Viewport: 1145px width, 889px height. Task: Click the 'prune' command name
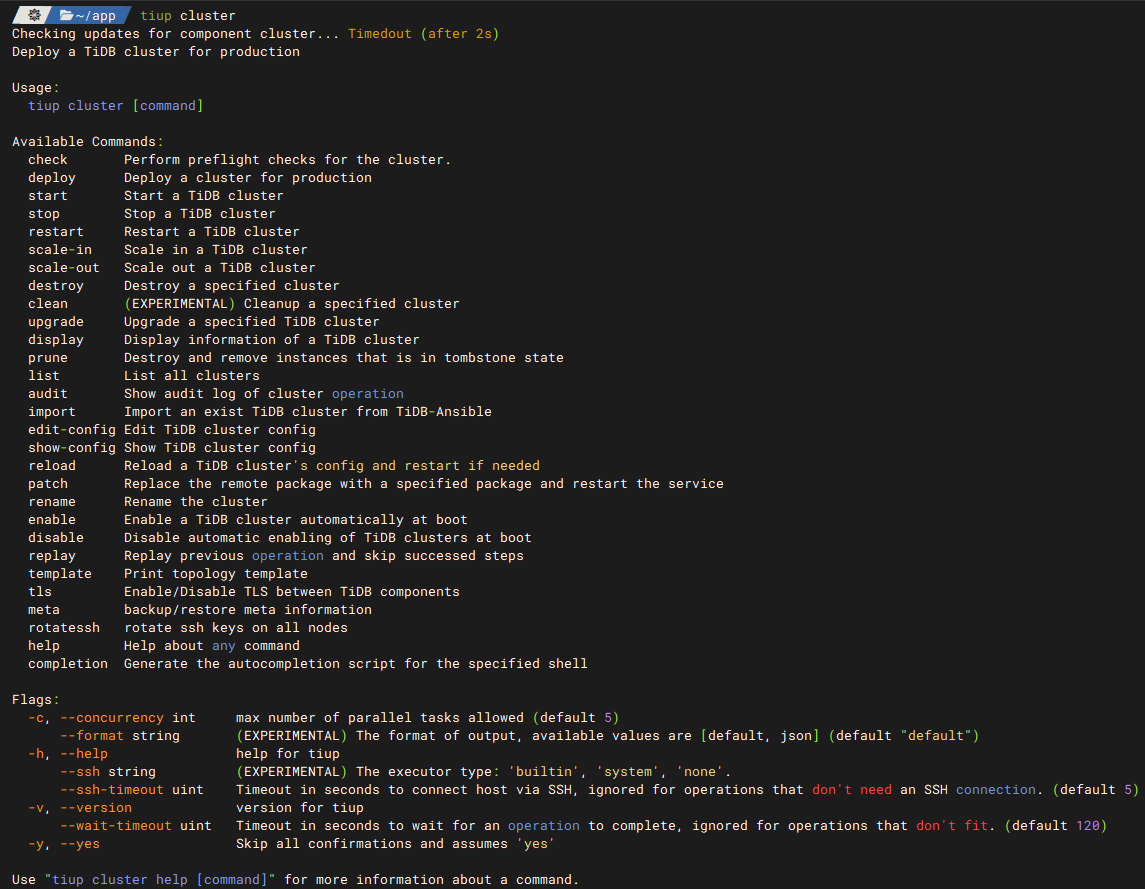point(47,358)
